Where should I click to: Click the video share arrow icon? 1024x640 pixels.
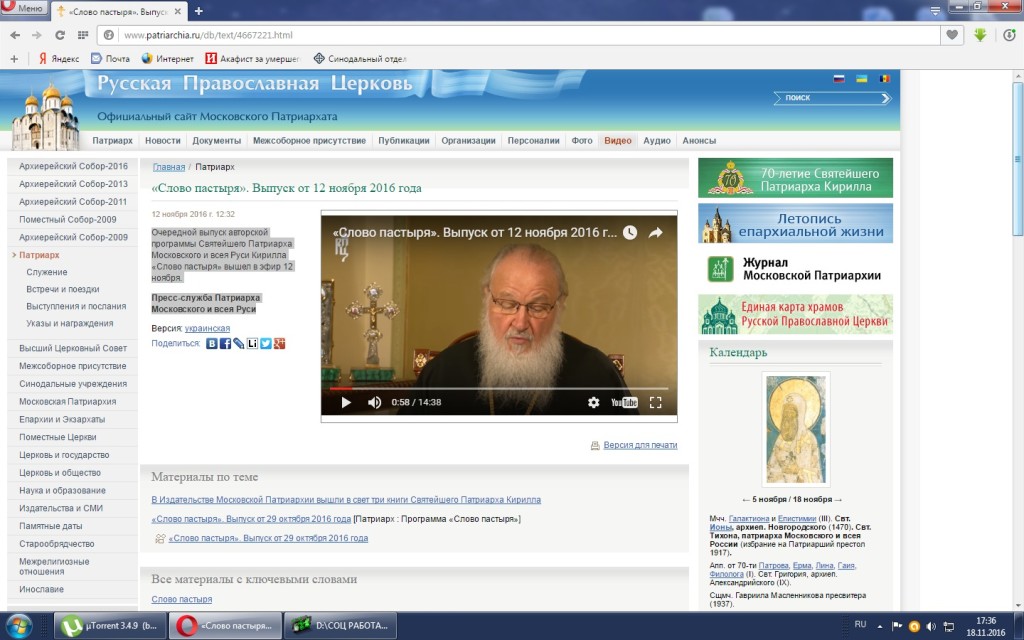[655, 232]
